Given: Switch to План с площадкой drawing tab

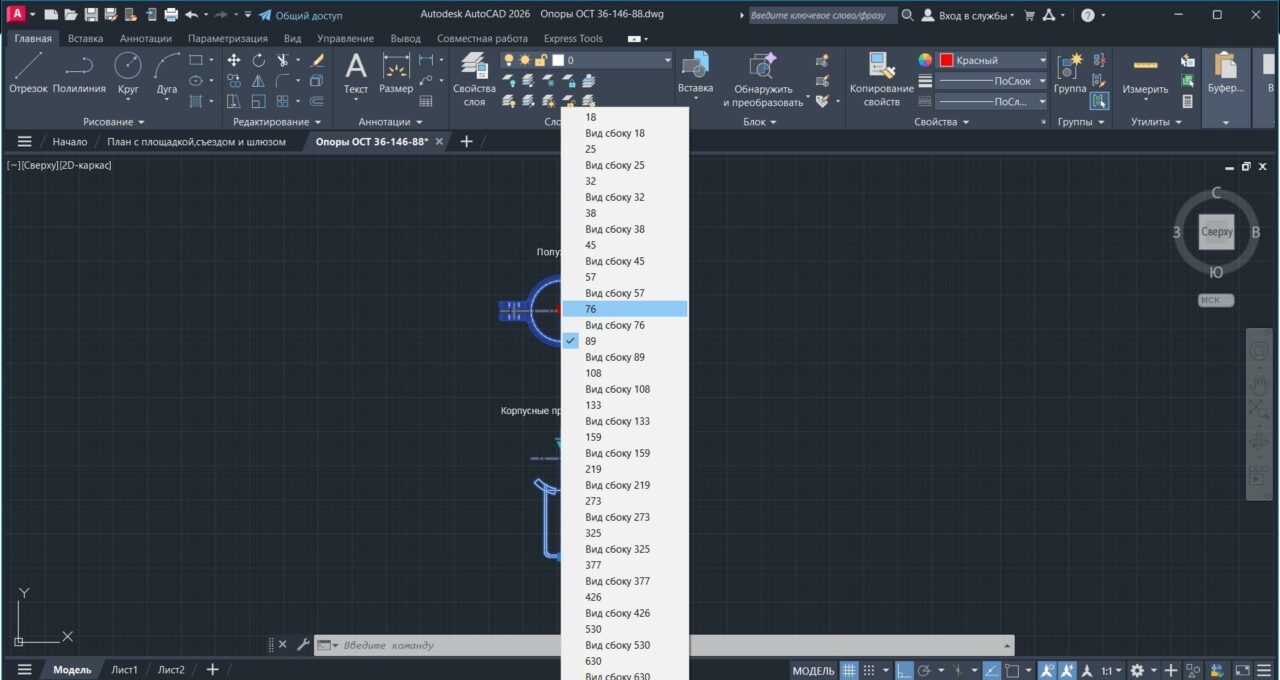Looking at the screenshot, I should click(196, 142).
